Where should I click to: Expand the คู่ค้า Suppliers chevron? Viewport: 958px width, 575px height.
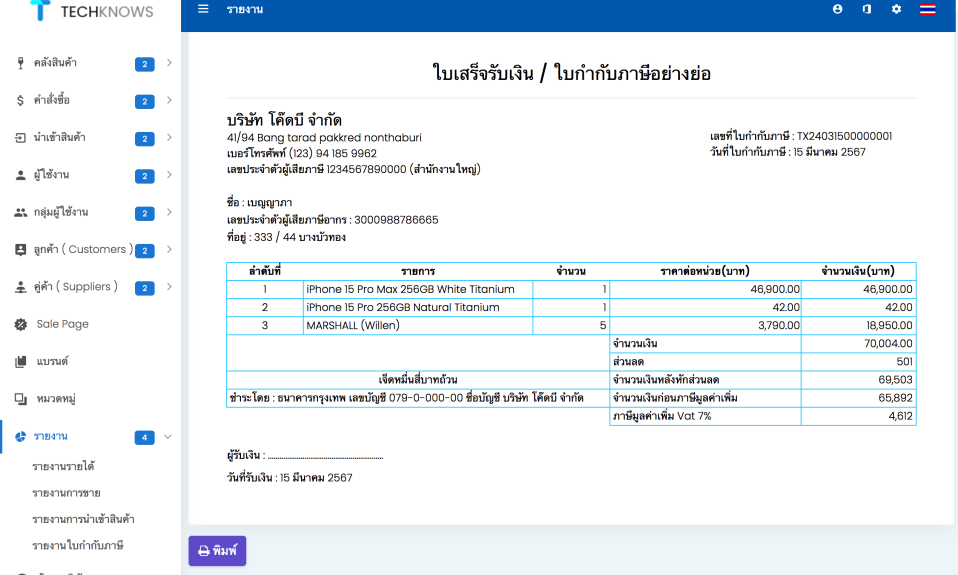(x=169, y=287)
